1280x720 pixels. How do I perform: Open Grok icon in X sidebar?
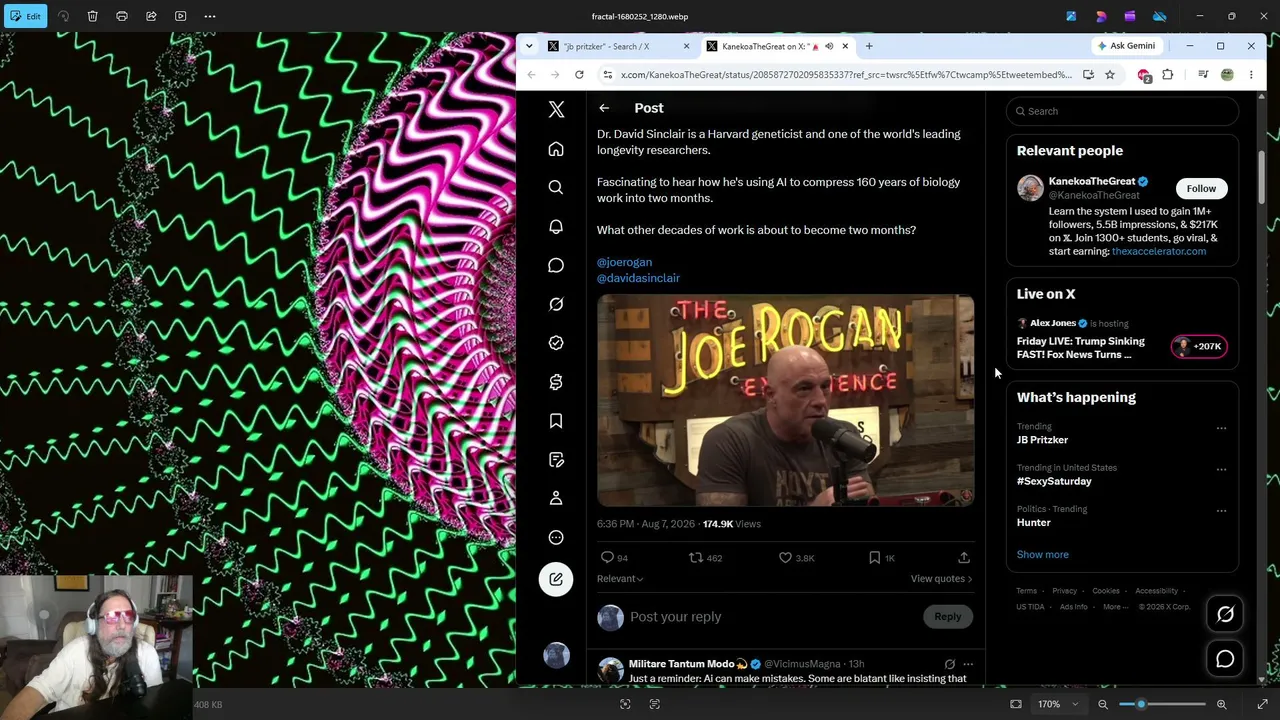[x=556, y=304]
